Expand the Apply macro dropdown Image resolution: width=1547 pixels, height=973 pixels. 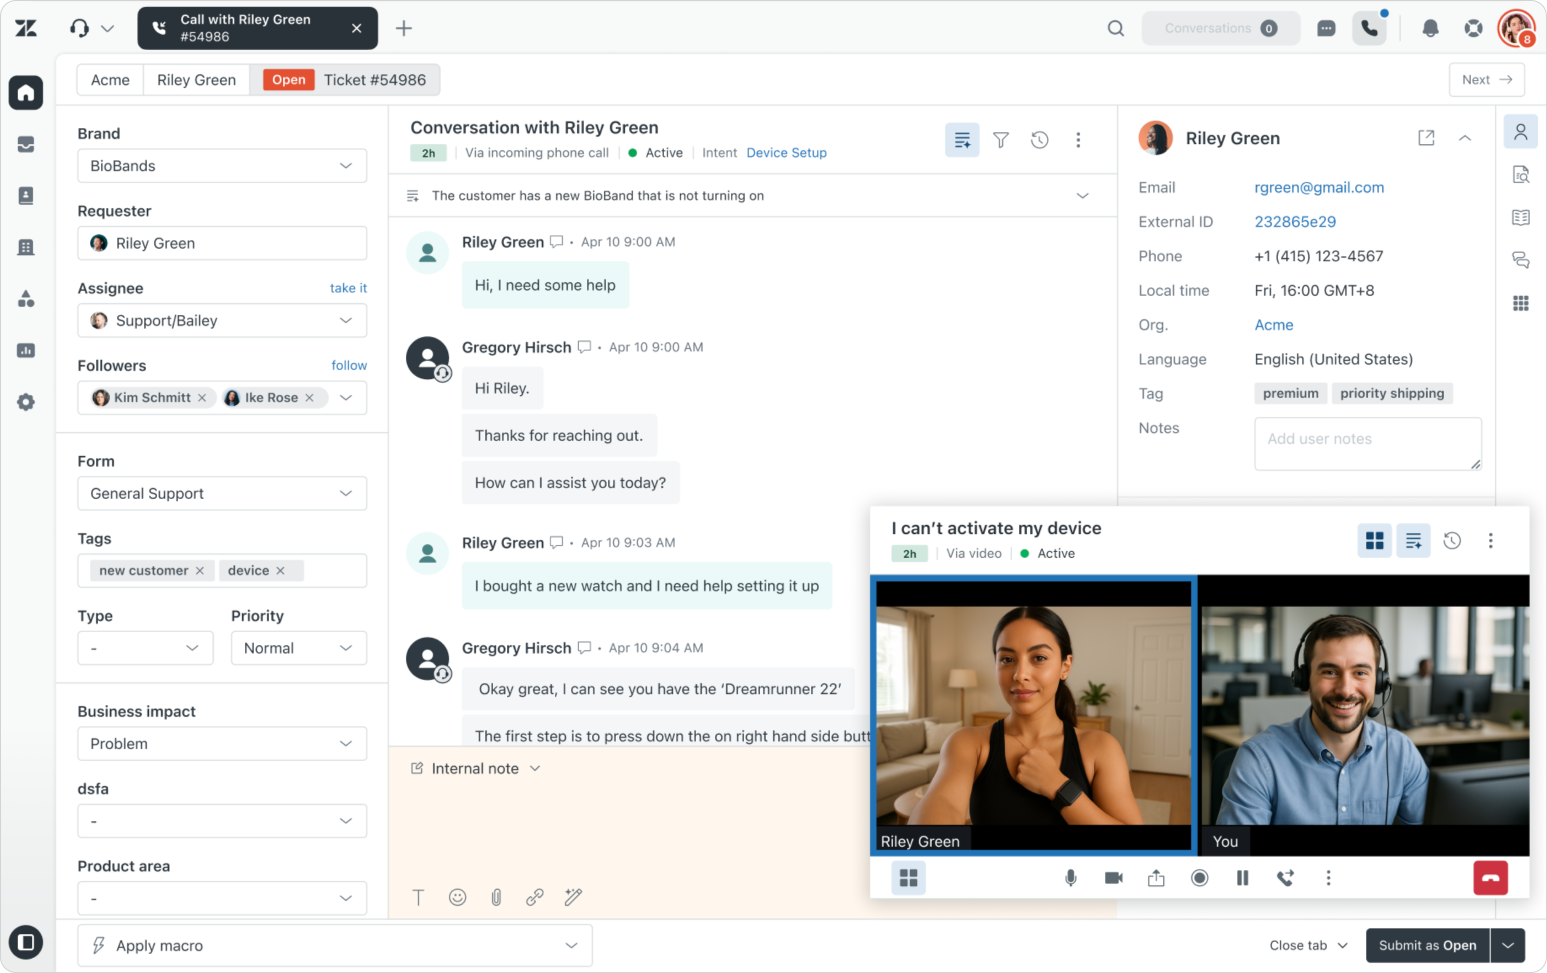(x=335, y=945)
